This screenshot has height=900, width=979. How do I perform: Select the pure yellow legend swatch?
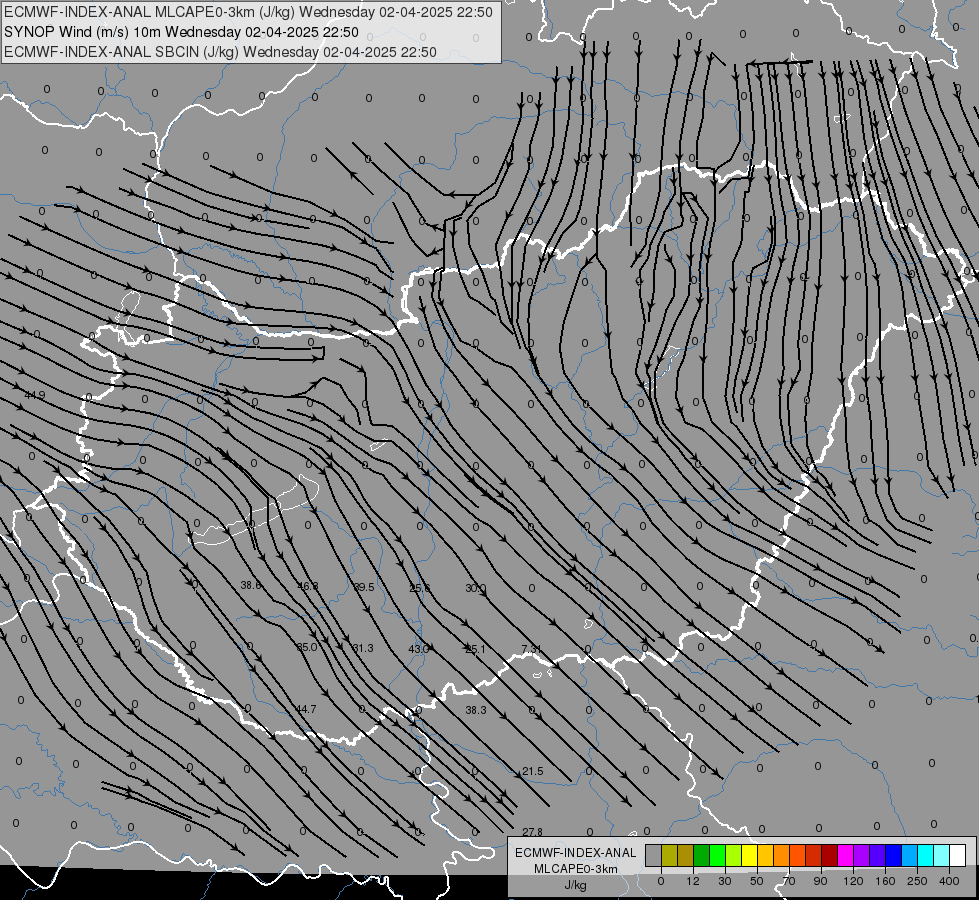click(x=750, y=856)
